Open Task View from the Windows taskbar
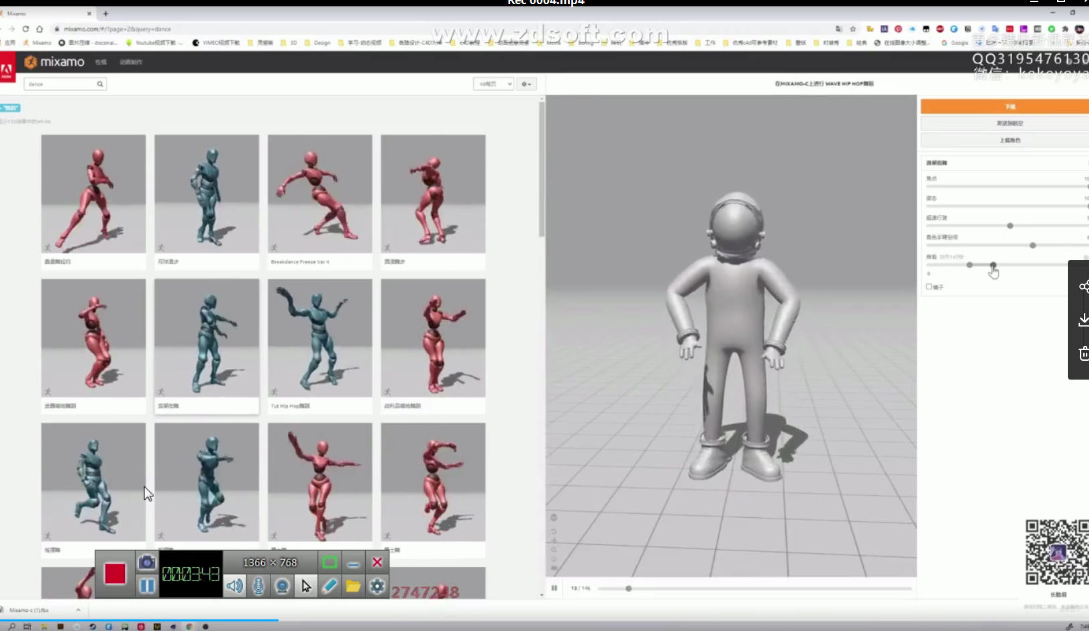This screenshot has height=631, width=1089. point(27,626)
